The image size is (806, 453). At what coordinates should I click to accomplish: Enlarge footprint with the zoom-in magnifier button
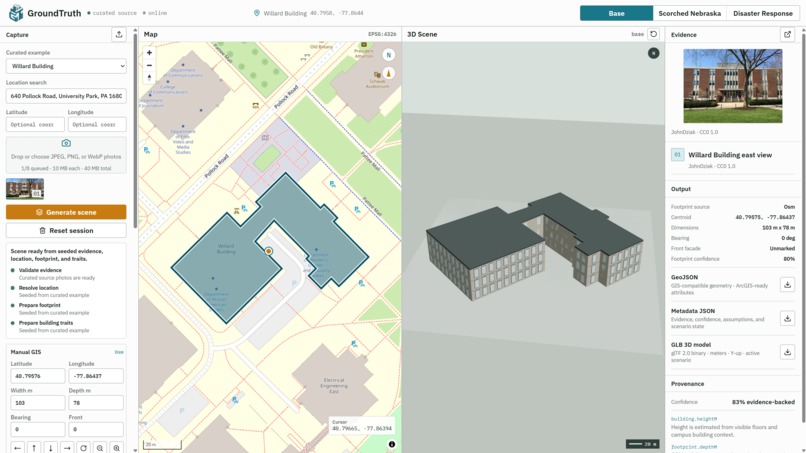tap(117, 448)
